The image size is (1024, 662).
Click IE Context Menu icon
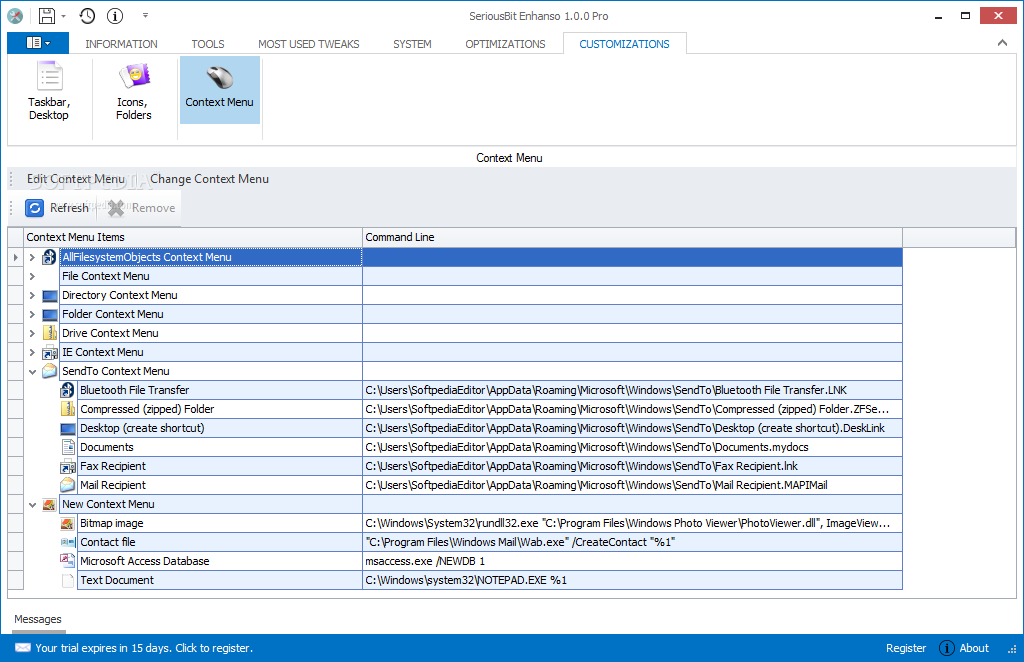point(50,353)
